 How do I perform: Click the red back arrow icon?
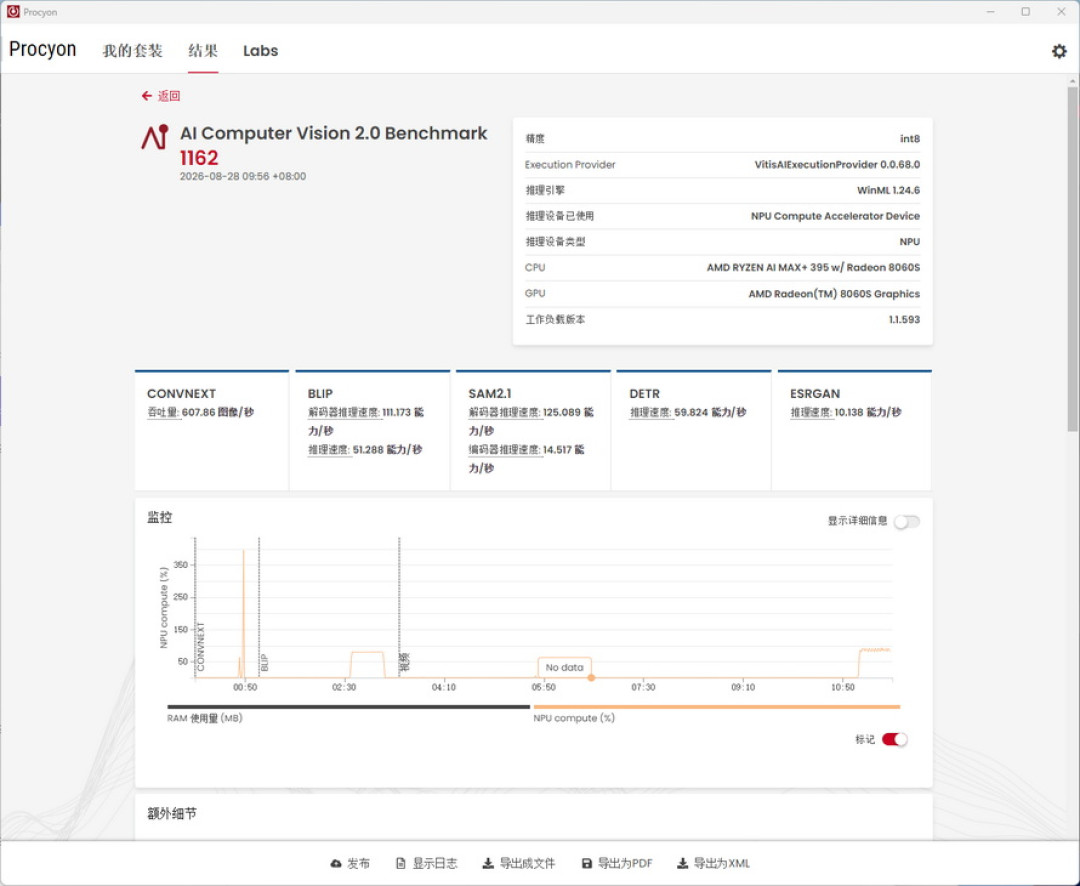[146, 96]
